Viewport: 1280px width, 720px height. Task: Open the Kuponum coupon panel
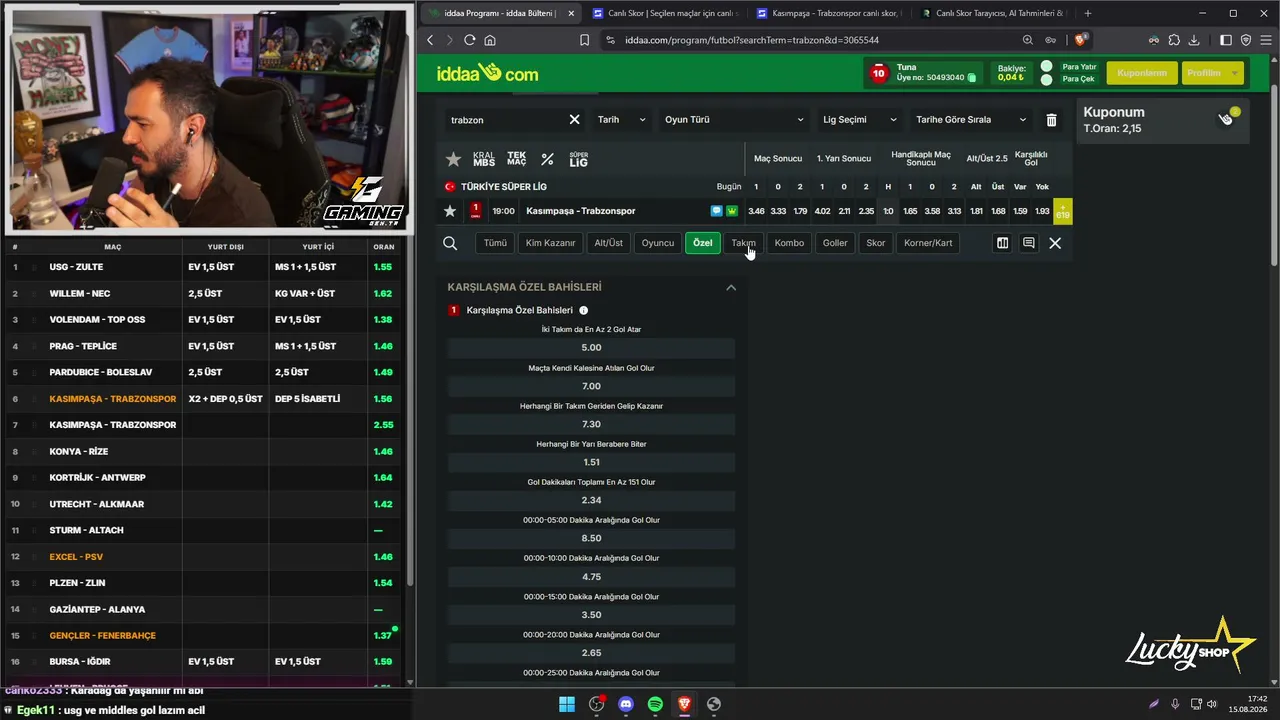(1163, 119)
